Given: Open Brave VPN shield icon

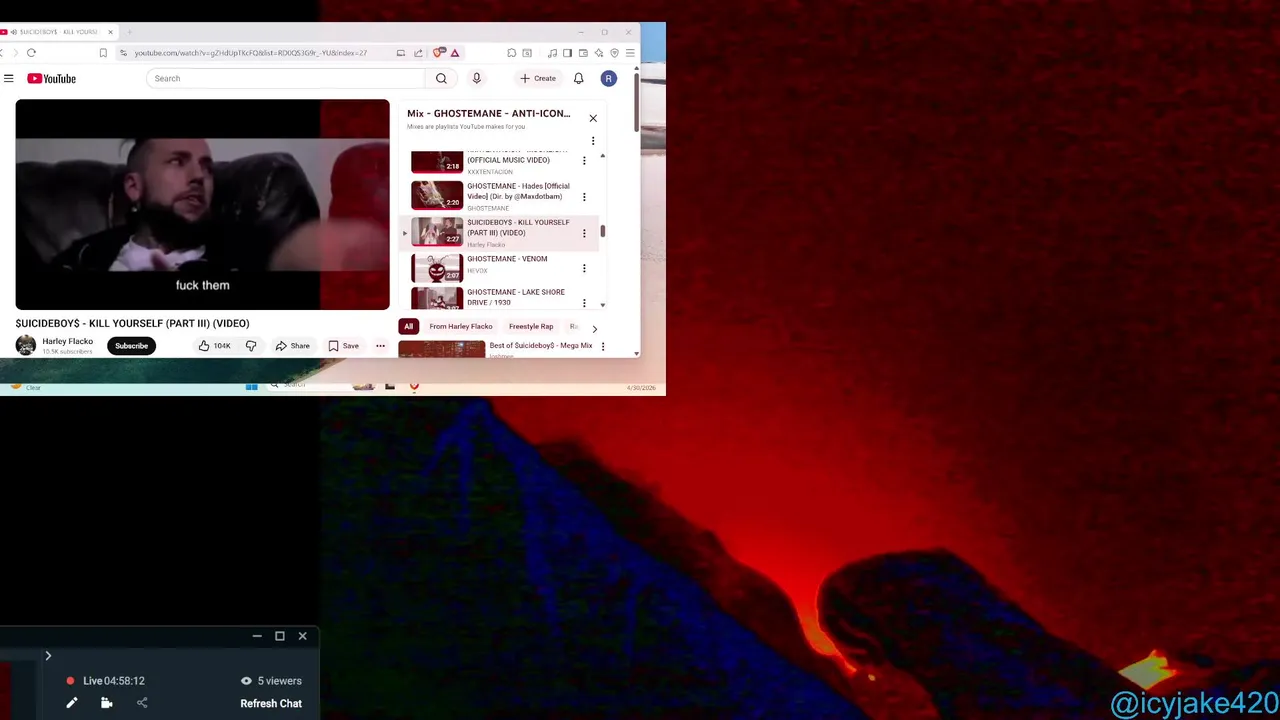Looking at the screenshot, I should (614, 53).
